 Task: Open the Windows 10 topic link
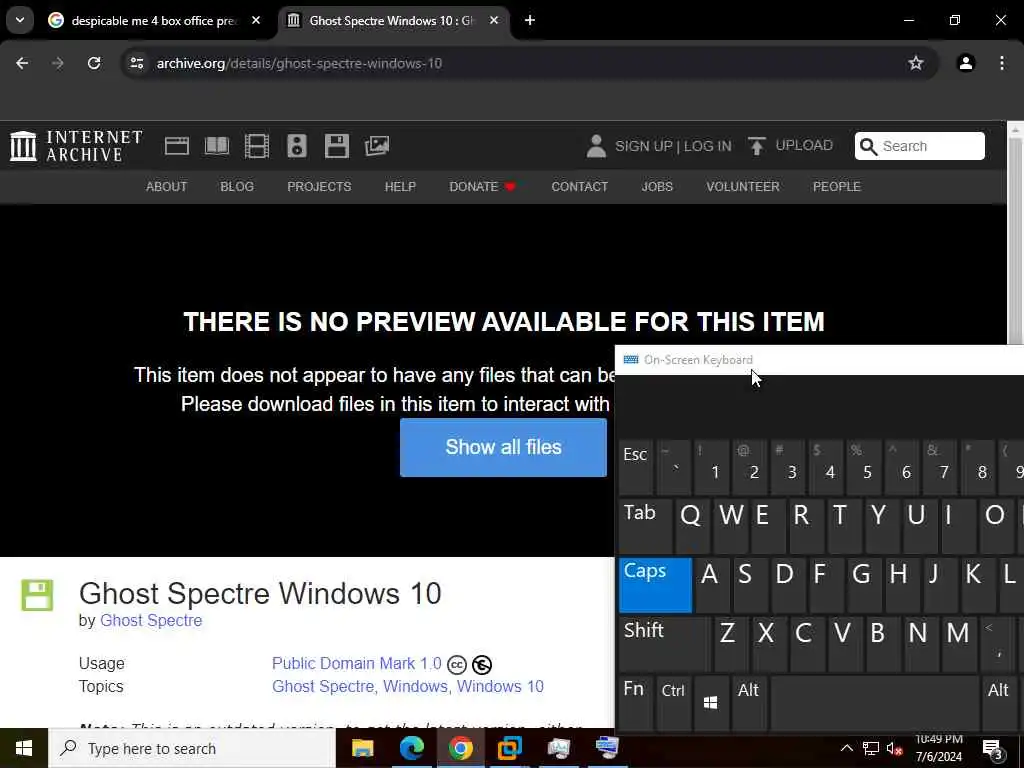point(500,686)
